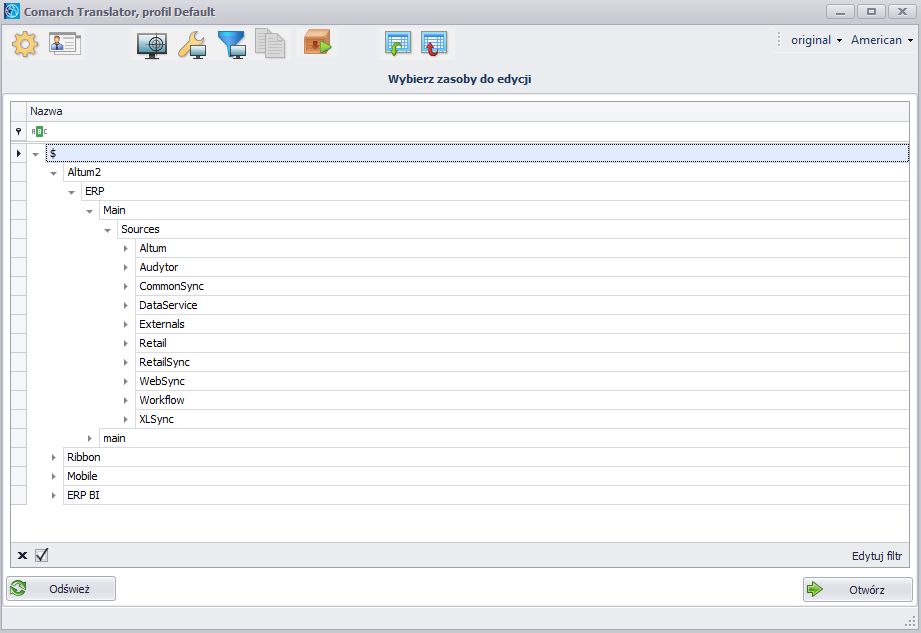This screenshot has height=633, width=921.
Task: Select the Workflow row
Action: click(522, 400)
